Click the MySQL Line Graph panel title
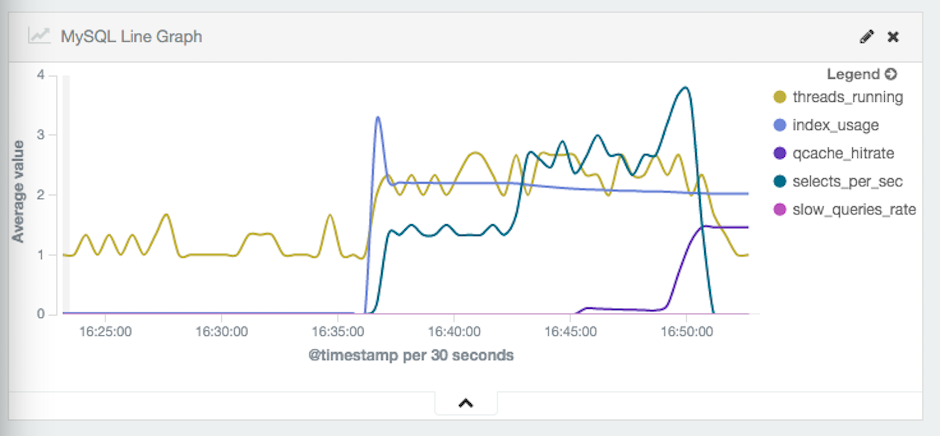The height and width of the screenshot is (436, 940). (131, 37)
